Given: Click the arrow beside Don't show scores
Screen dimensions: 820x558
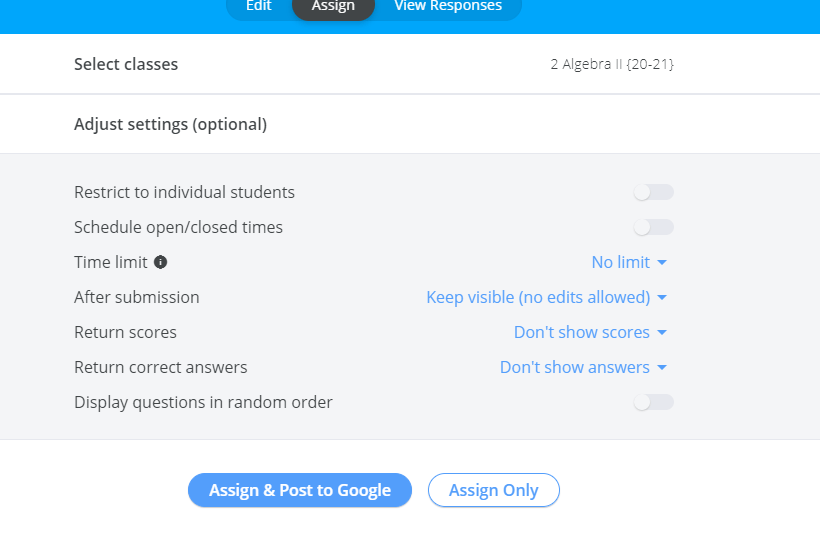Looking at the screenshot, I should pyautogui.click(x=661, y=333).
